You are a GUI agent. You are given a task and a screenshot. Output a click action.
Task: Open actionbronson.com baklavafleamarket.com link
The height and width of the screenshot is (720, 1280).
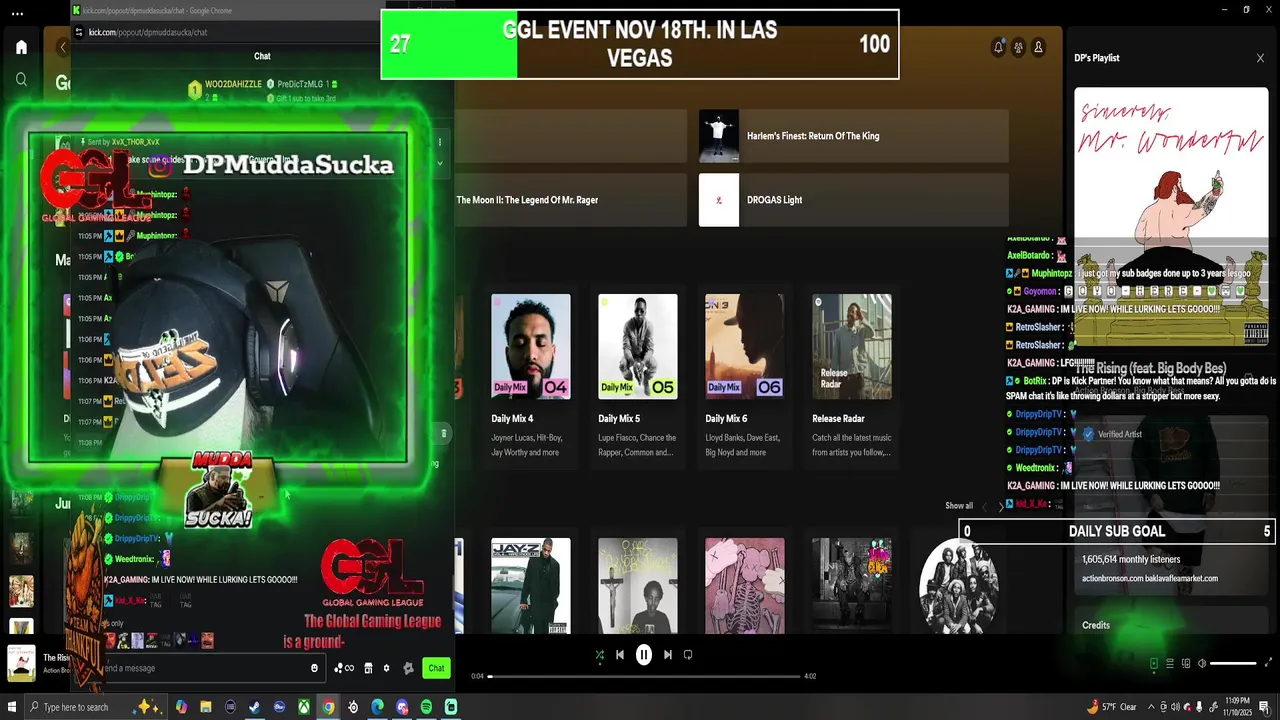pyautogui.click(x=1150, y=578)
